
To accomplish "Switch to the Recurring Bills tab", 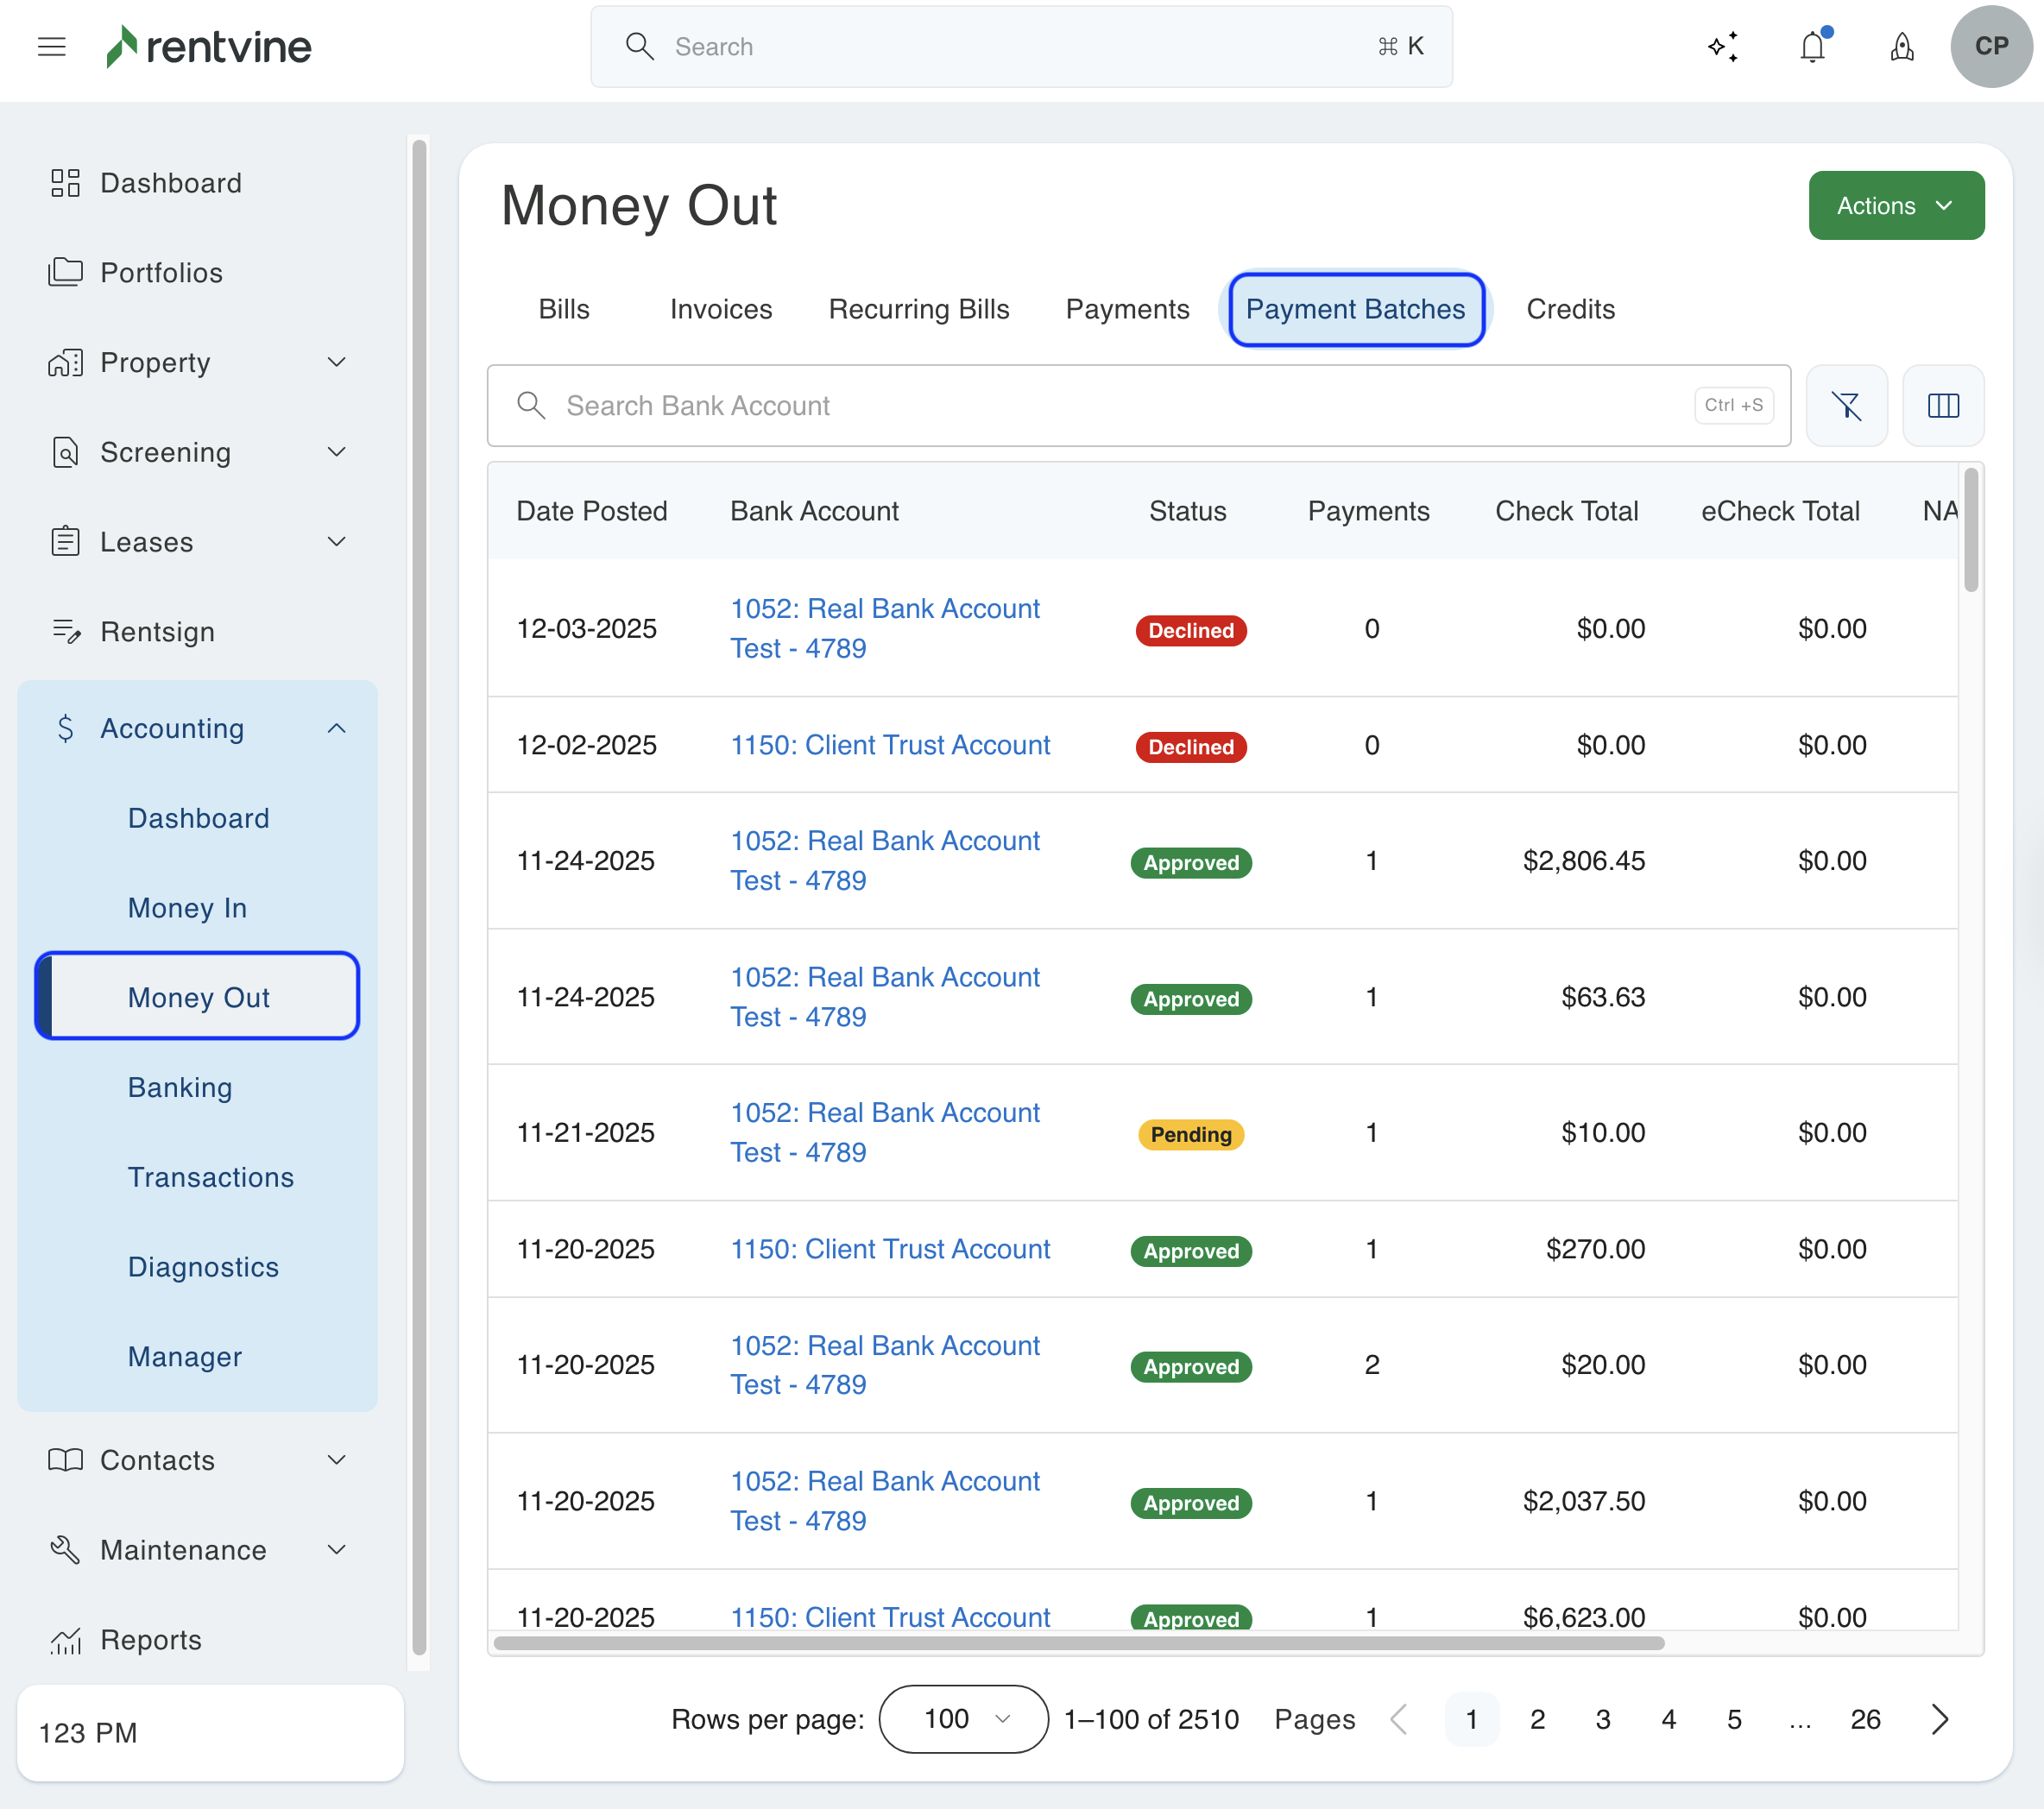I will point(918,309).
